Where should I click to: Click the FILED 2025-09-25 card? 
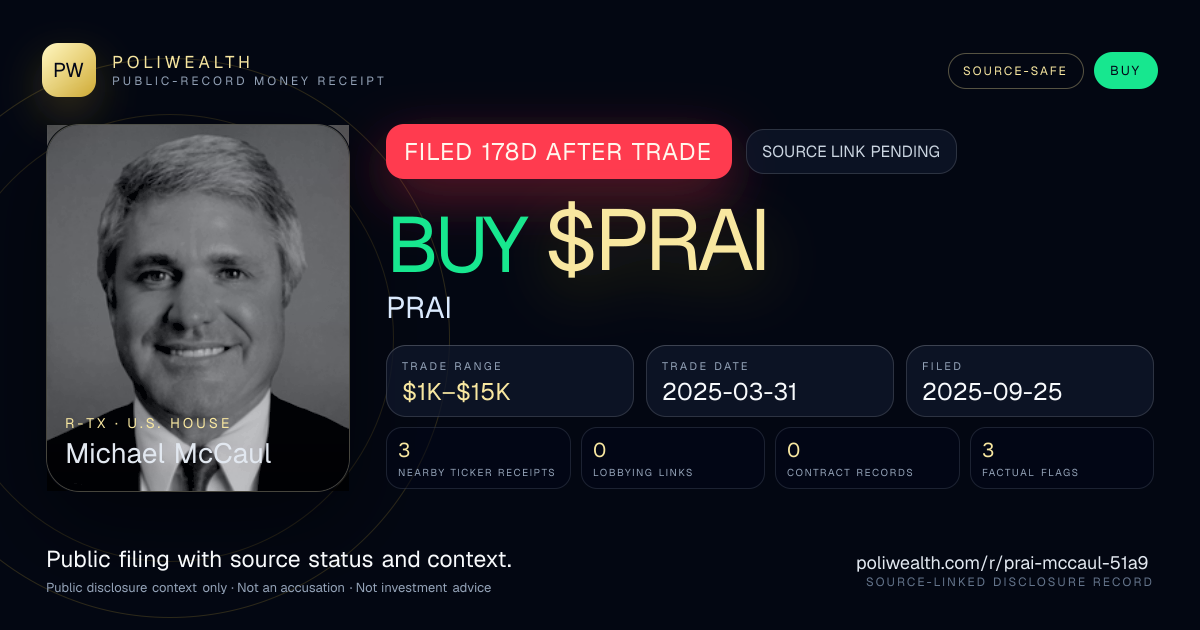pos(1030,381)
